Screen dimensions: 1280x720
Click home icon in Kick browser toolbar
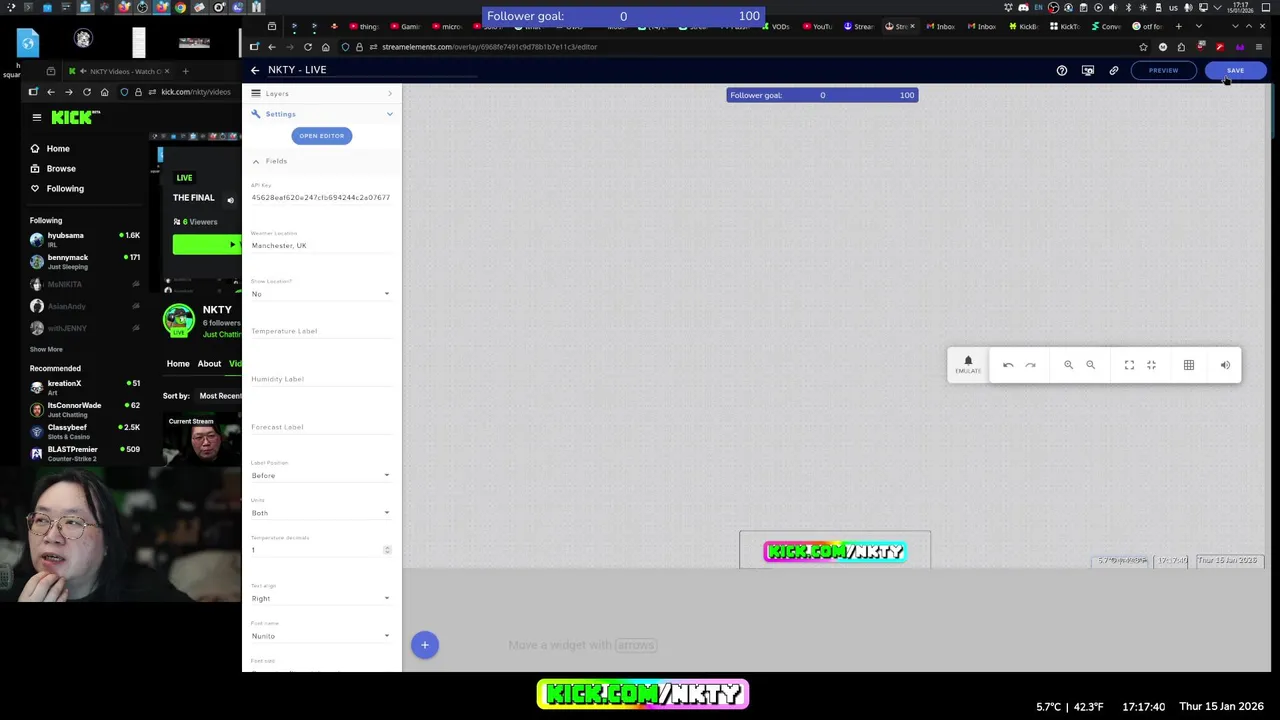click(105, 92)
